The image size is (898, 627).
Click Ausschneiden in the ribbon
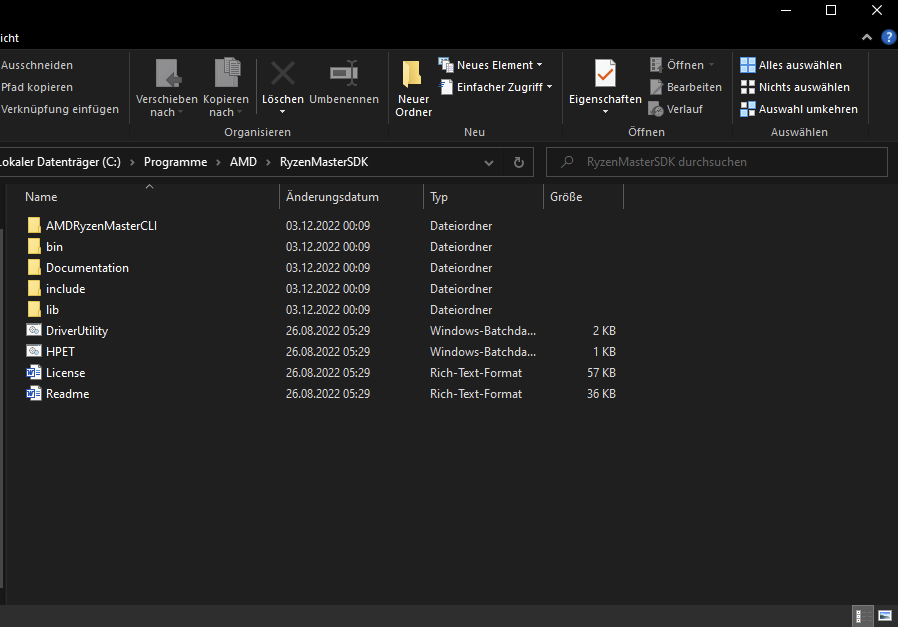click(x=37, y=65)
